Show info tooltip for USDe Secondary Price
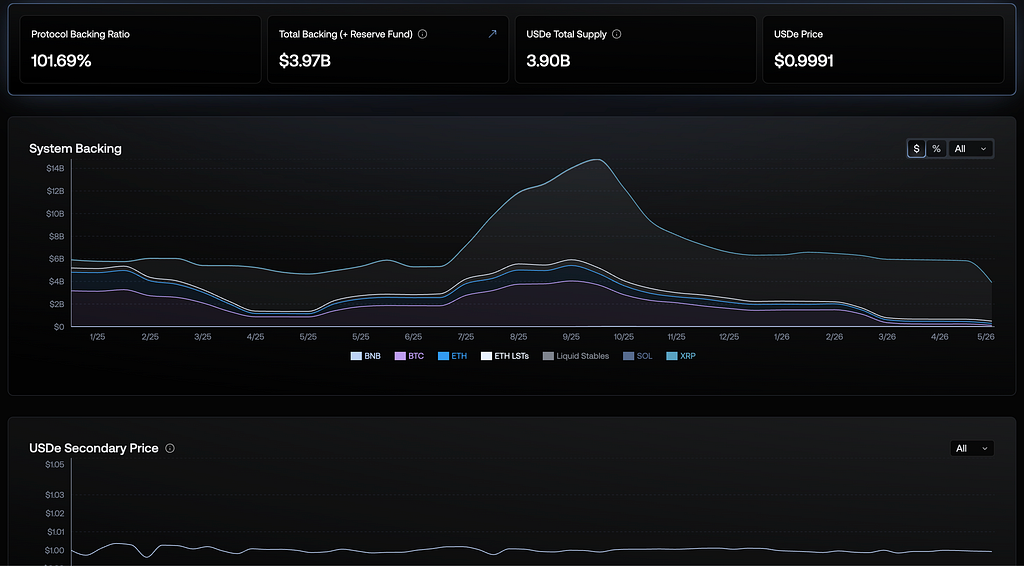This screenshot has width=1024, height=566. click(x=170, y=448)
